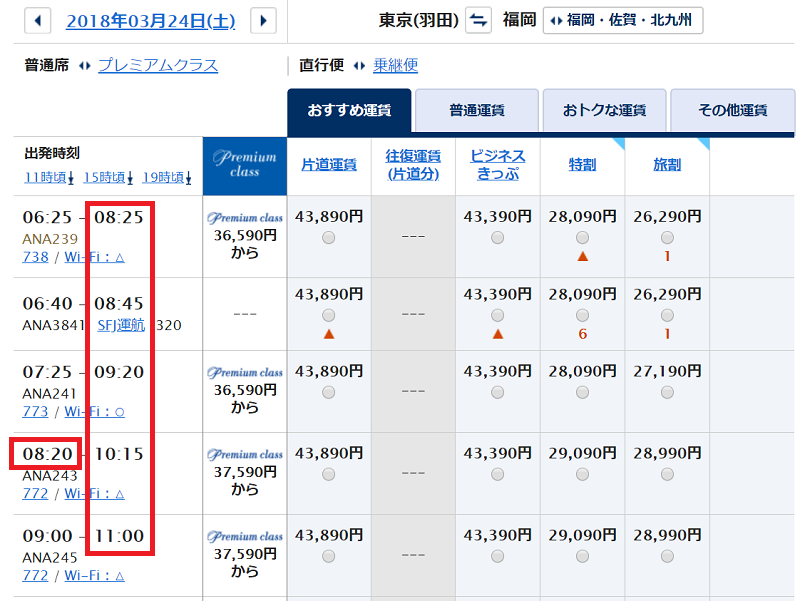
Task: Open 772 aircraft info for ANA245
Action: (35, 575)
